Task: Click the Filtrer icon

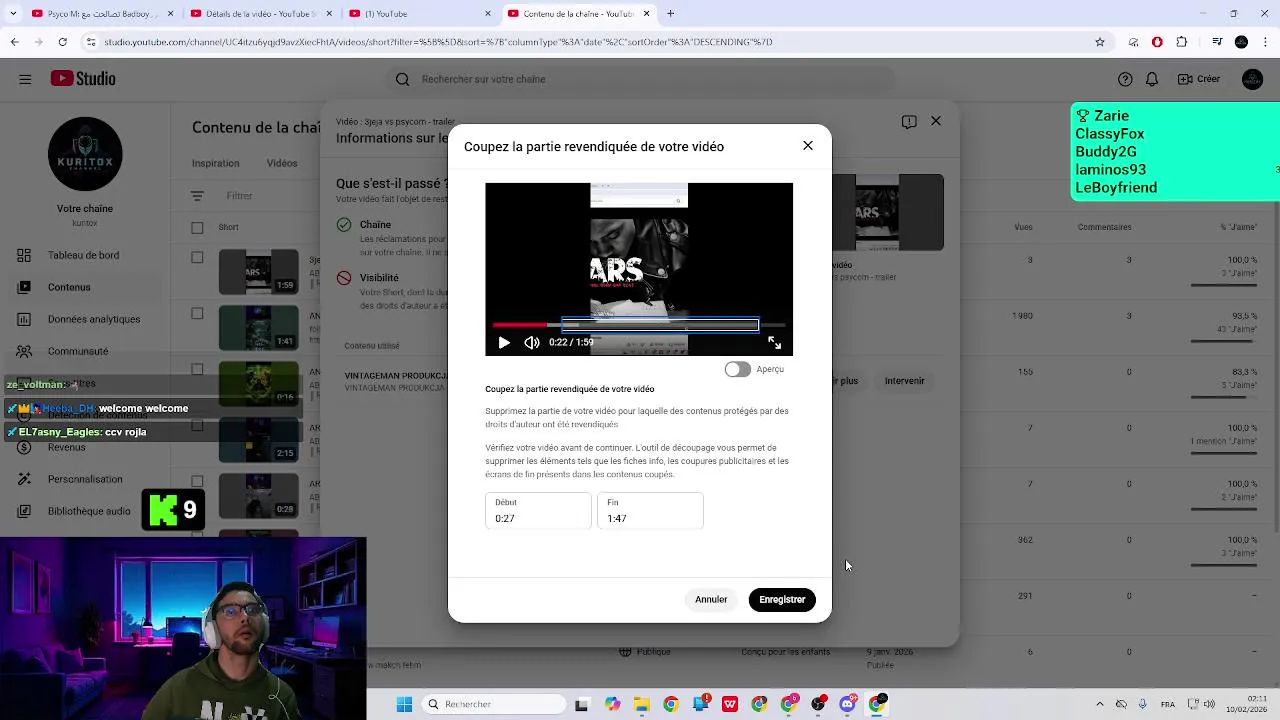Action: coord(197,196)
